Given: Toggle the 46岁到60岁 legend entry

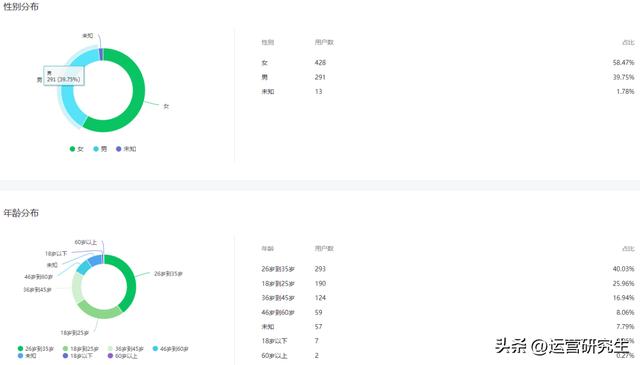Looking at the screenshot, I should 171,349.
